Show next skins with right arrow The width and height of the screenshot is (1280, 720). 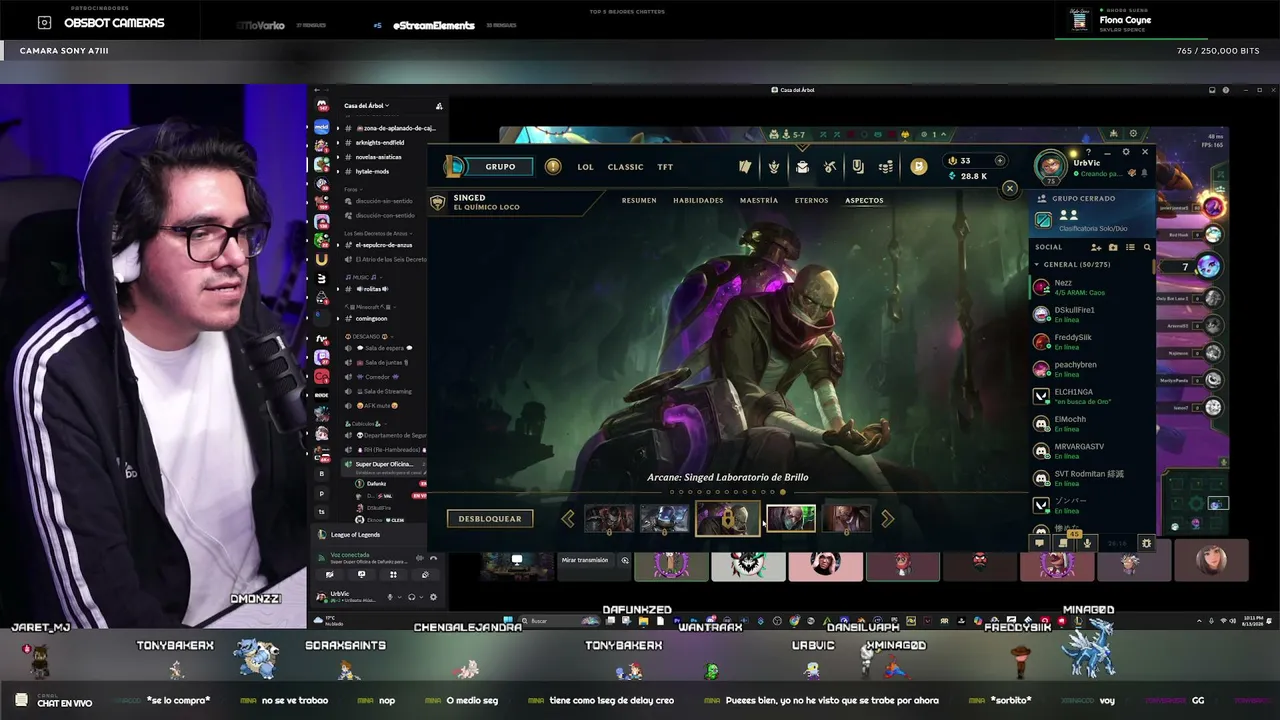[x=887, y=519]
